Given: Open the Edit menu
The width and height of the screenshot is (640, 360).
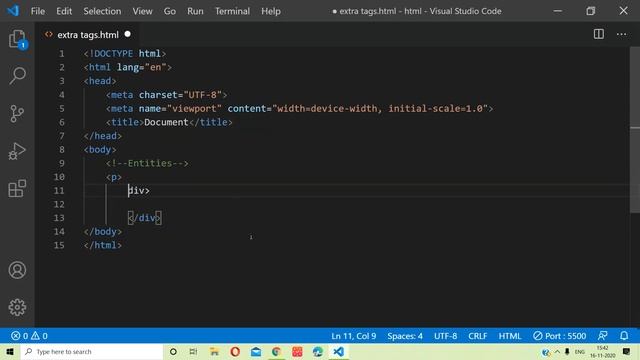Looking at the screenshot, I should tap(64, 11).
